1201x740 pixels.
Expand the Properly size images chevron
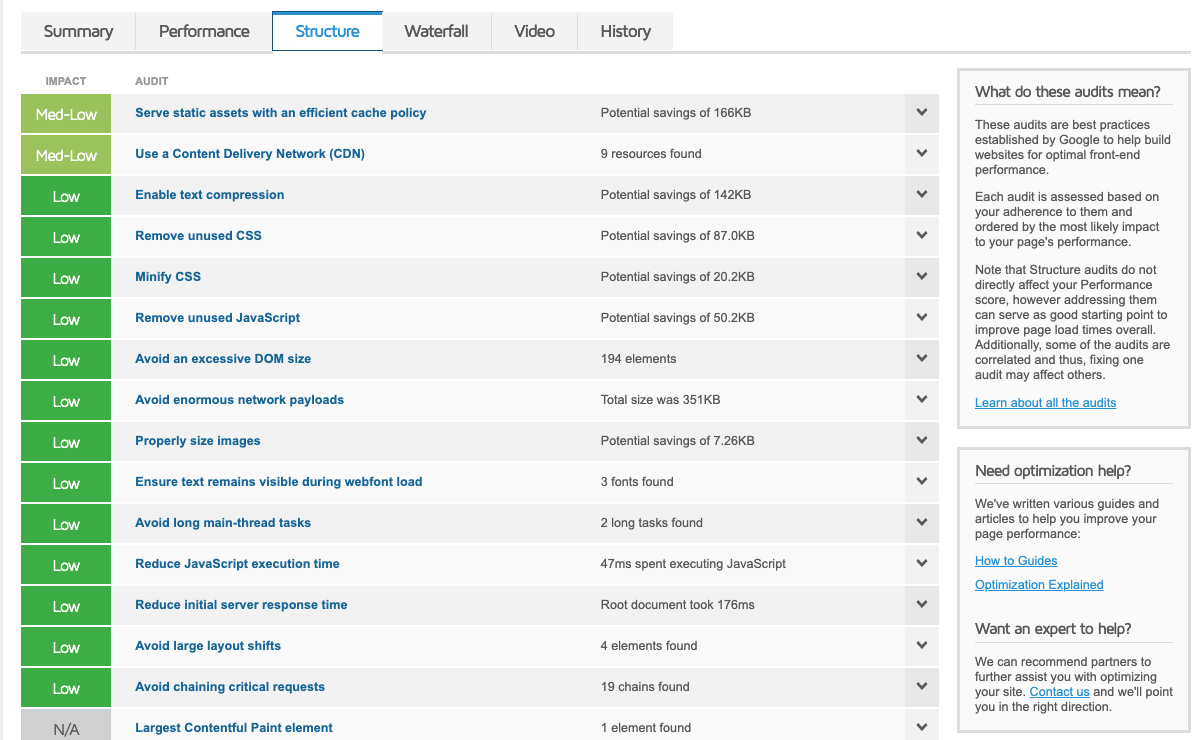pos(922,441)
